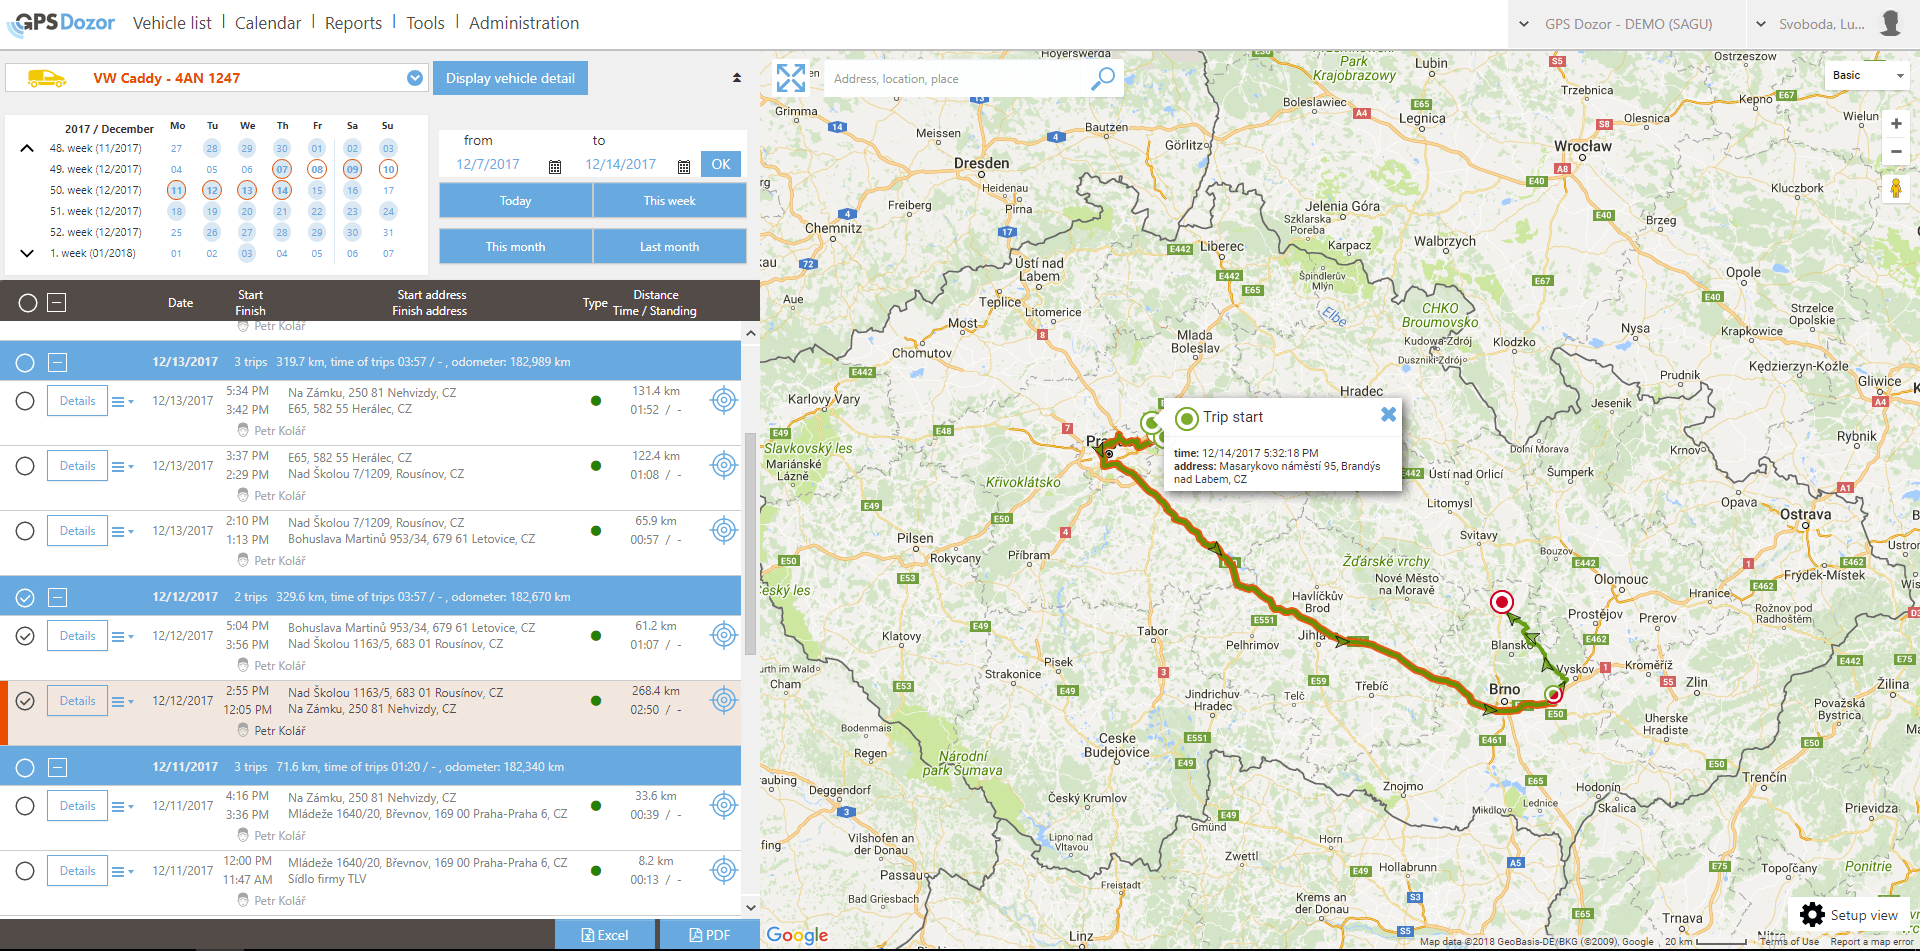Click the map search magnifier icon

pyautogui.click(x=1102, y=78)
